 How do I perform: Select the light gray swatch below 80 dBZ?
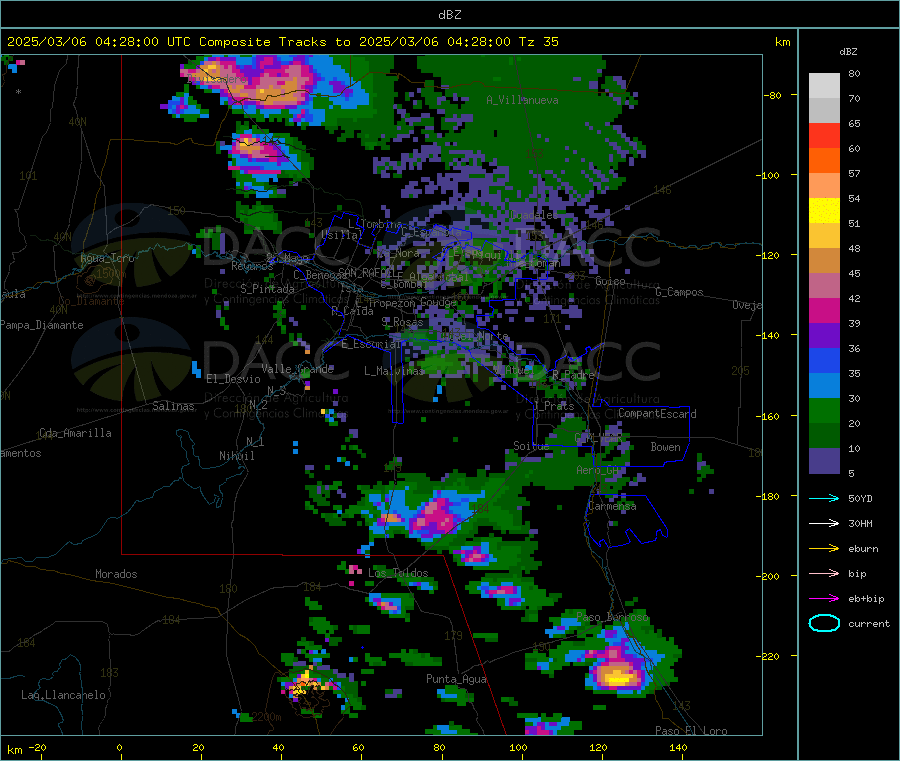(x=824, y=86)
